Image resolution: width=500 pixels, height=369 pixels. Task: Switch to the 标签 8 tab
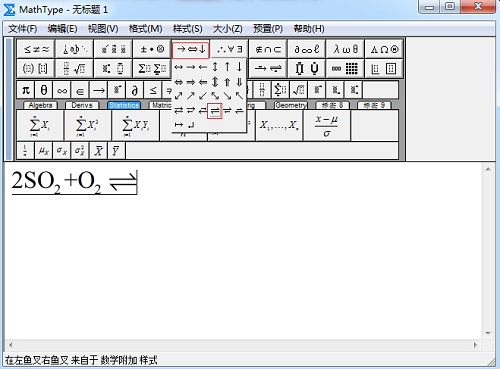(332, 105)
